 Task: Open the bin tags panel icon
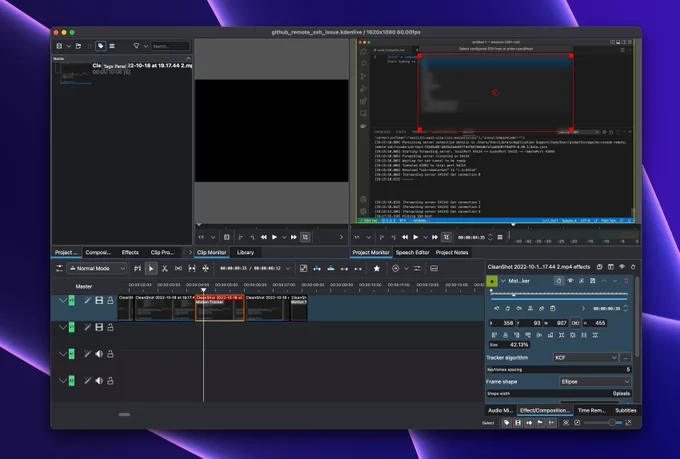click(x=101, y=46)
